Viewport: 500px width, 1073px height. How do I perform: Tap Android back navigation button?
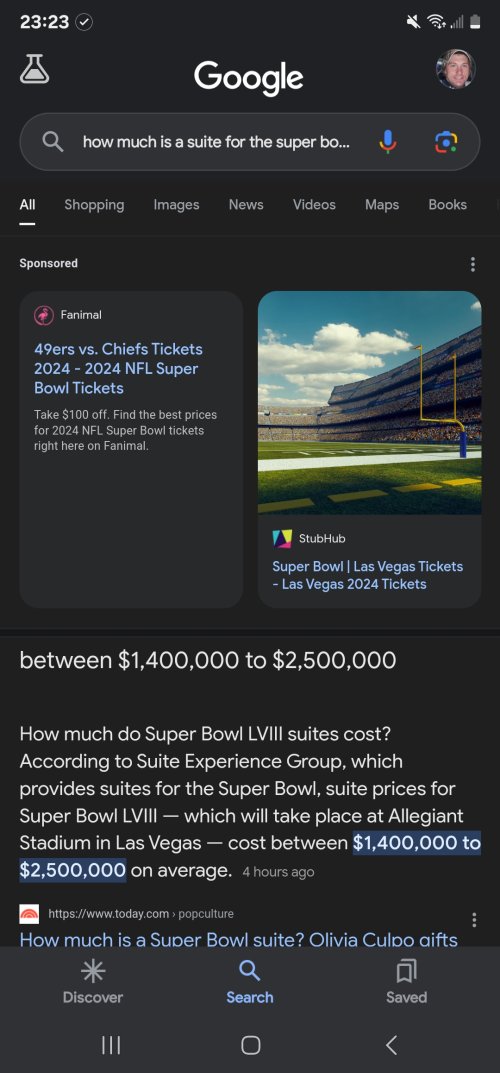pos(391,1045)
